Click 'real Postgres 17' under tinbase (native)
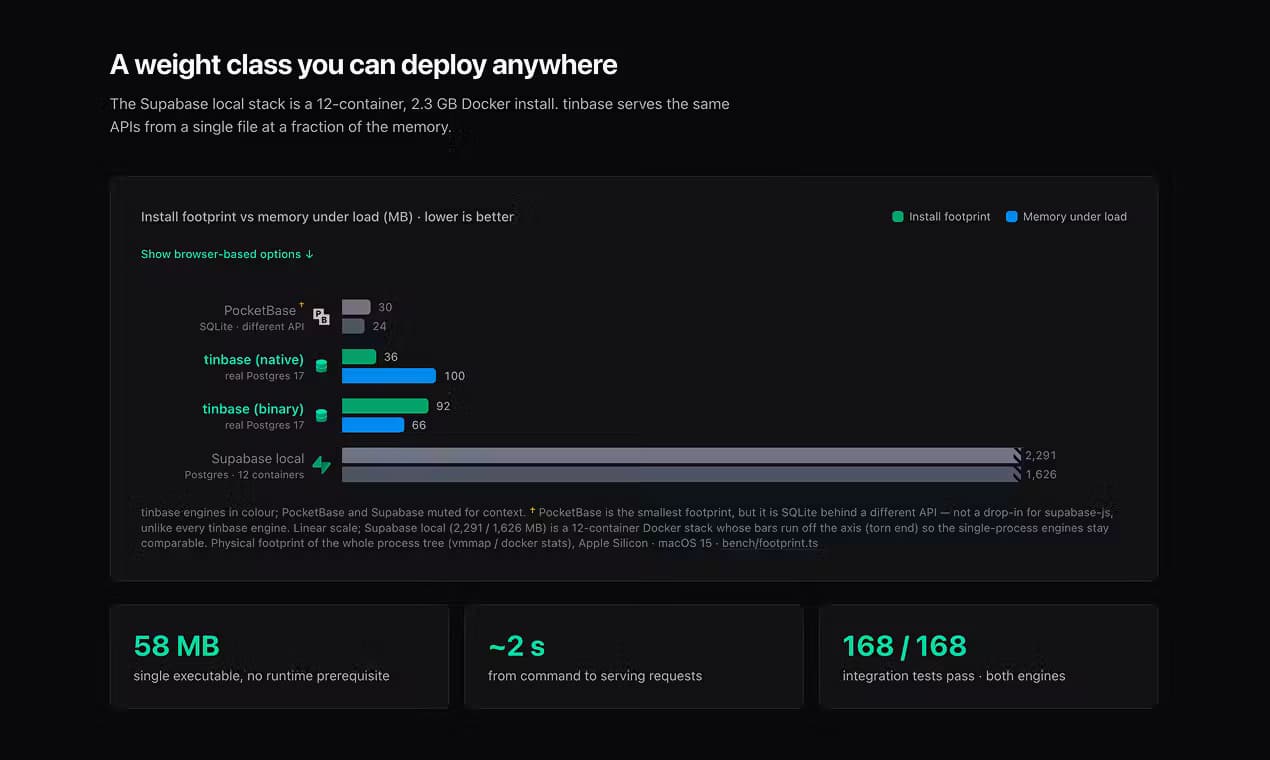 264,376
